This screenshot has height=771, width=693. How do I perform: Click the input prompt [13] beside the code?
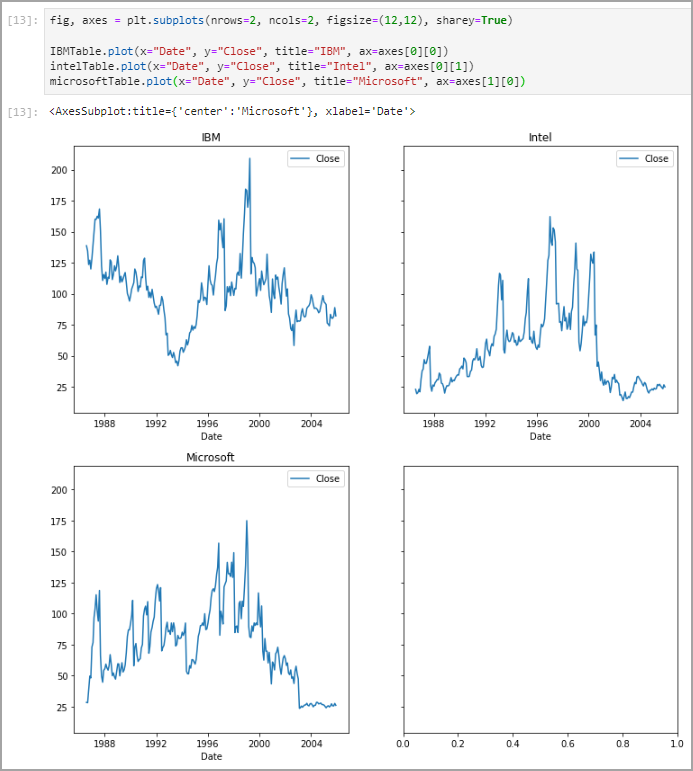click(23, 21)
